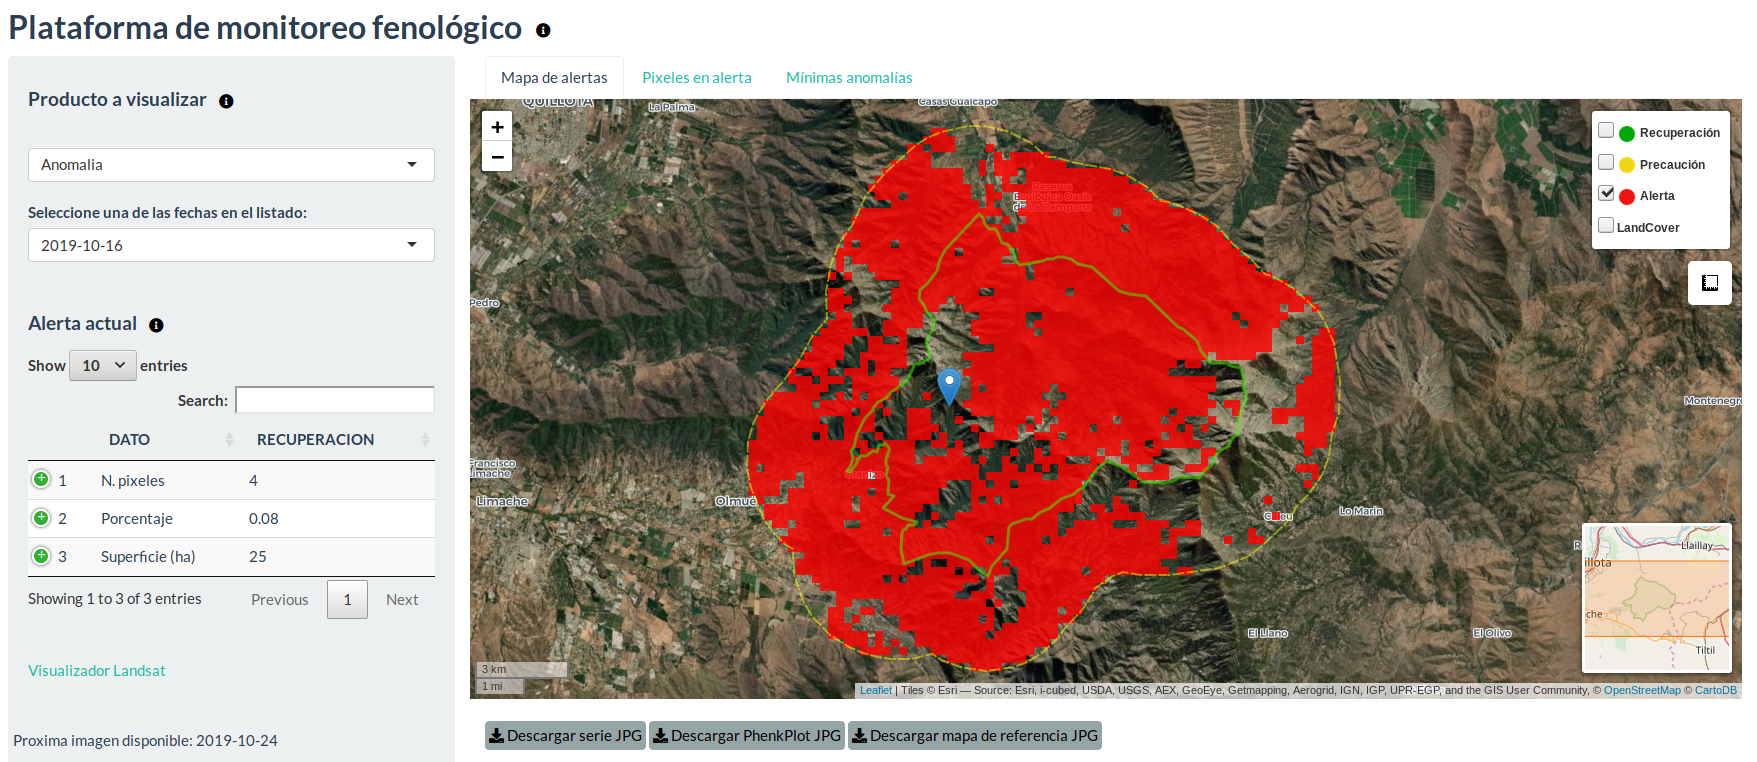Viewport: 1757px width, 762px height.
Task: Expand row 3 Superficie with green plus
Action: 41,556
